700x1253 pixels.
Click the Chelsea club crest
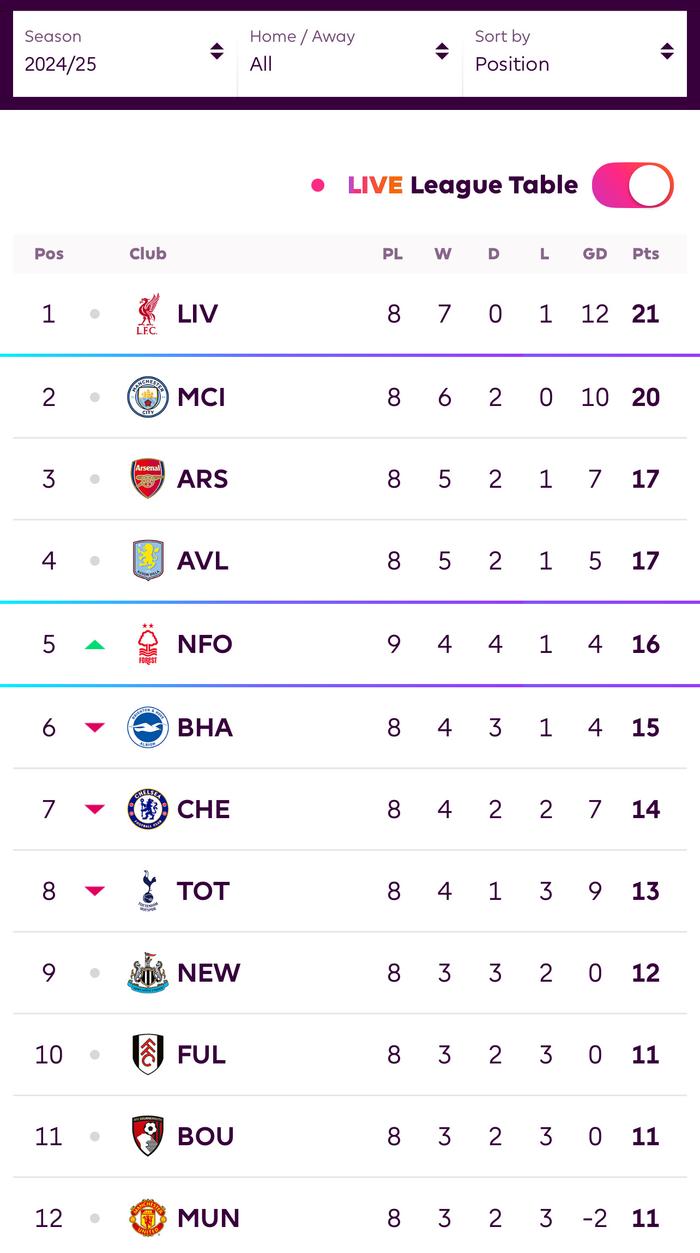(148, 809)
